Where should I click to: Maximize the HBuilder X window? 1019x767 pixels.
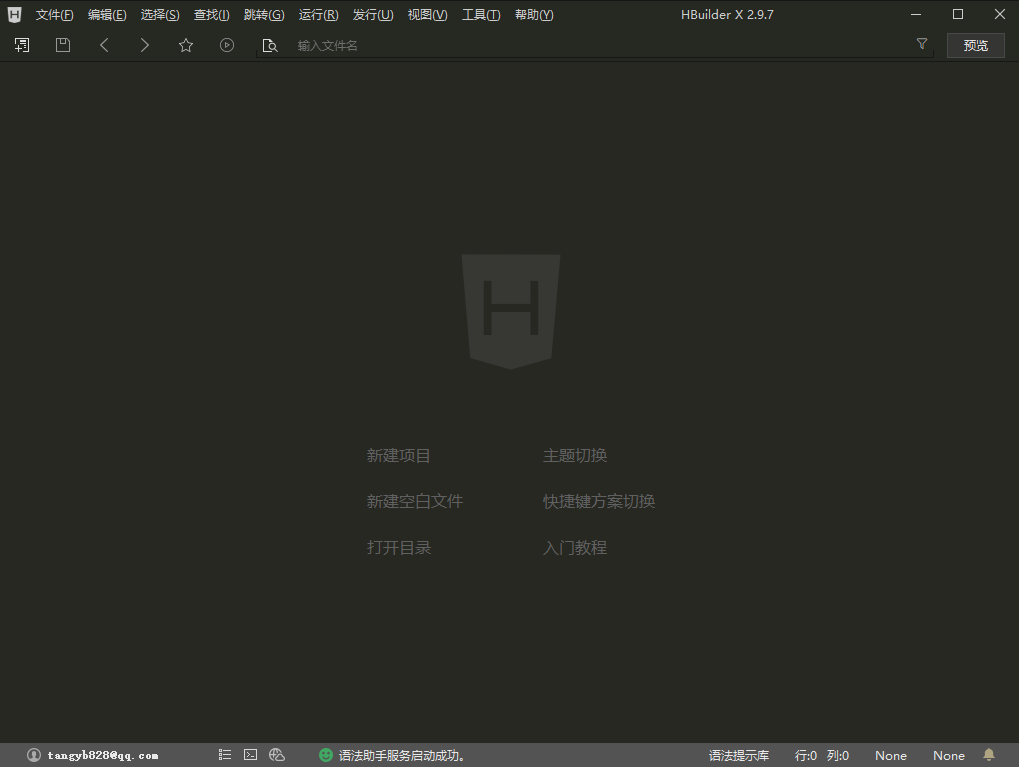pyautogui.click(x=958, y=14)
